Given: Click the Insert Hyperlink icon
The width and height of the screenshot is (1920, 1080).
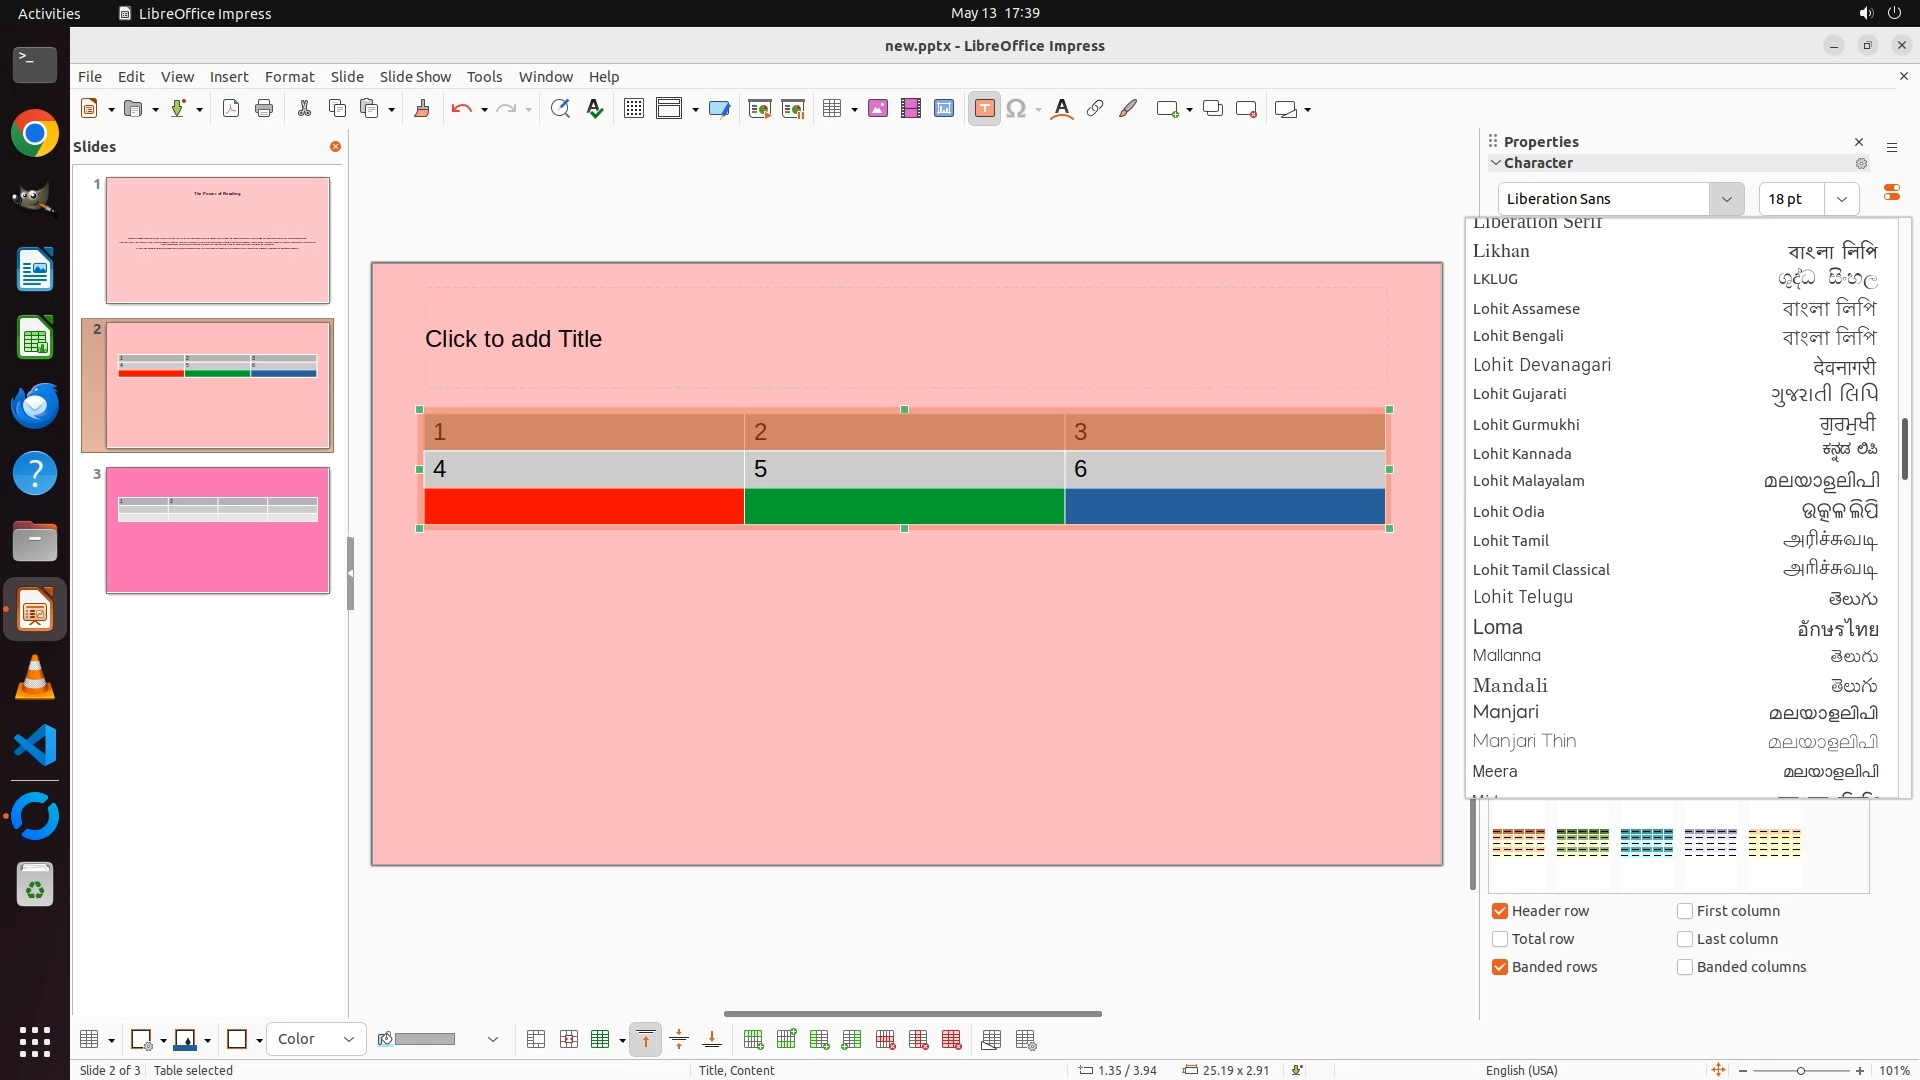Looking at the screenshot, I should (1095, 109).
